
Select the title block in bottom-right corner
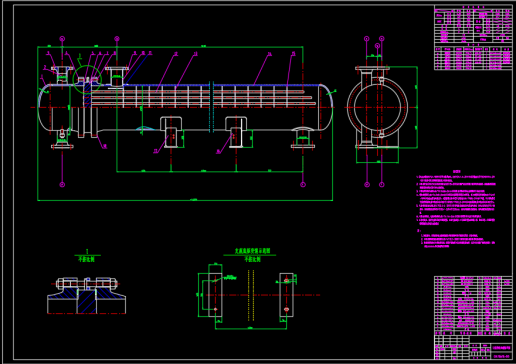click(x=473, y=347)
